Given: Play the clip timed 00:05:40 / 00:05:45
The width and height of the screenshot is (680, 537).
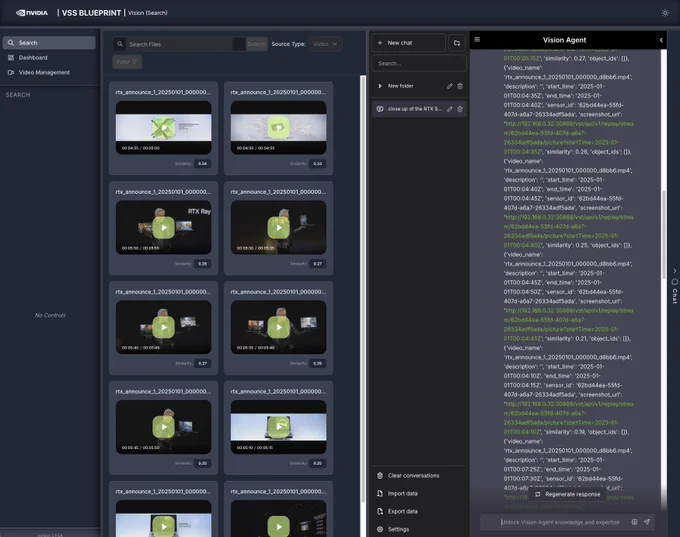Looking at the screenshot, I should 163,327.
